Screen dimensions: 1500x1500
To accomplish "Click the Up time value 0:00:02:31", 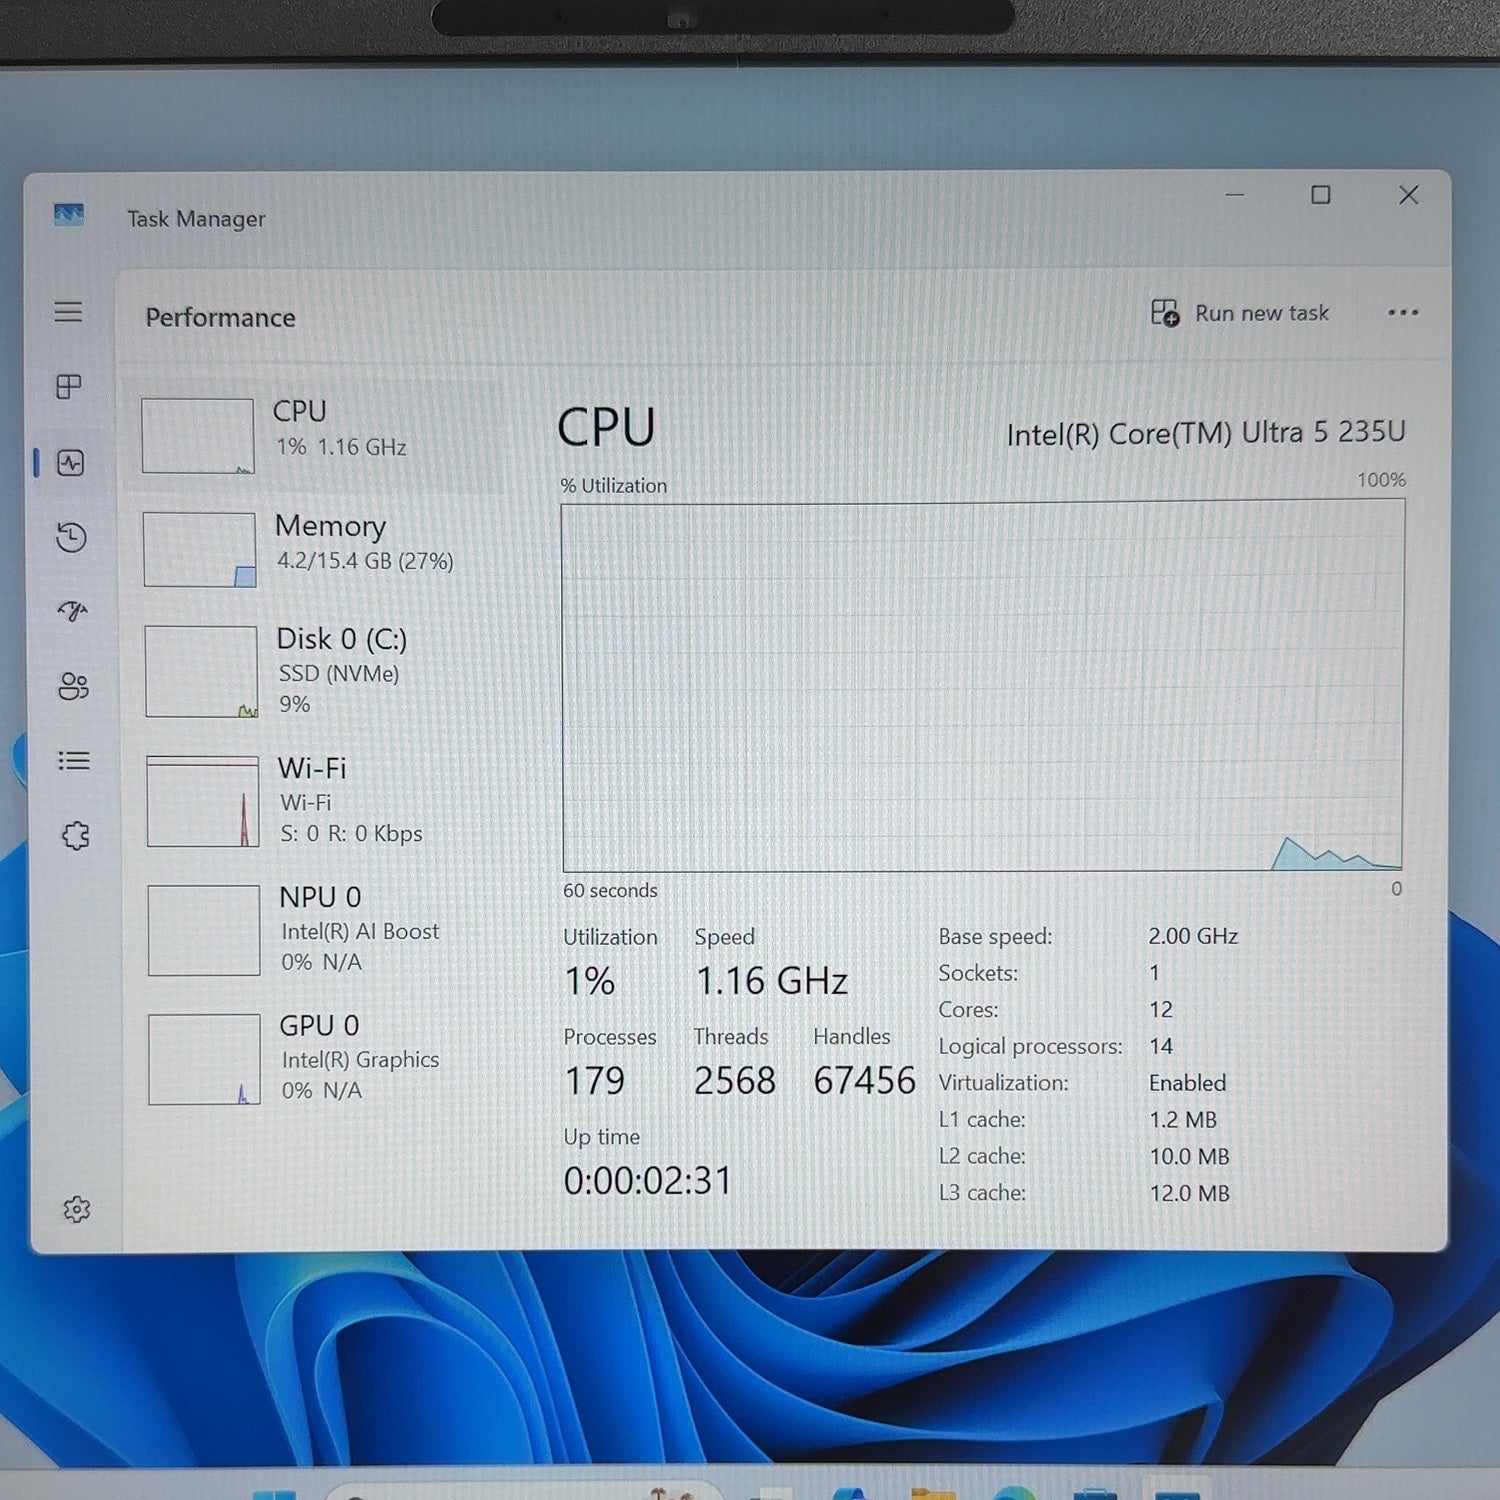I will (x=648, y=1181).
